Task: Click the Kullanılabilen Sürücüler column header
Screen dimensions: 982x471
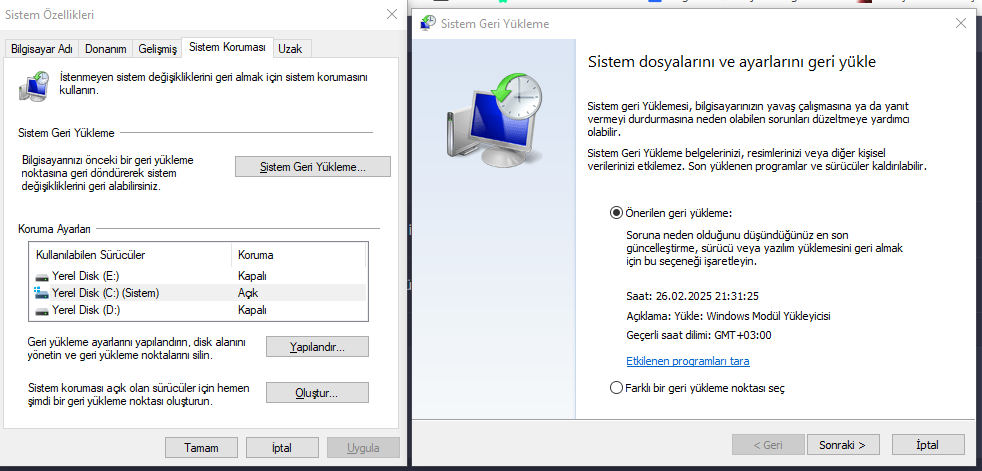Action: point(130,255)
